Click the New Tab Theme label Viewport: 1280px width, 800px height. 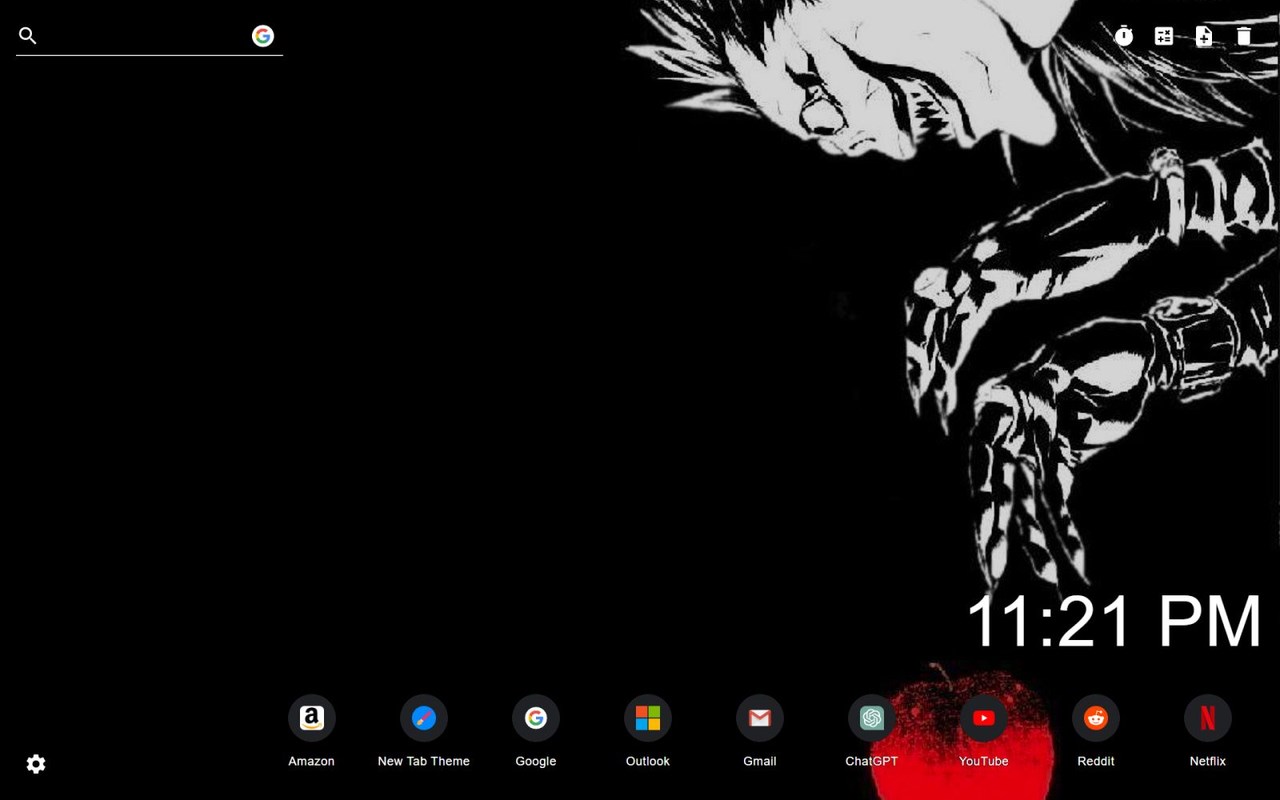pyautogui.click(x=424, y=761)
